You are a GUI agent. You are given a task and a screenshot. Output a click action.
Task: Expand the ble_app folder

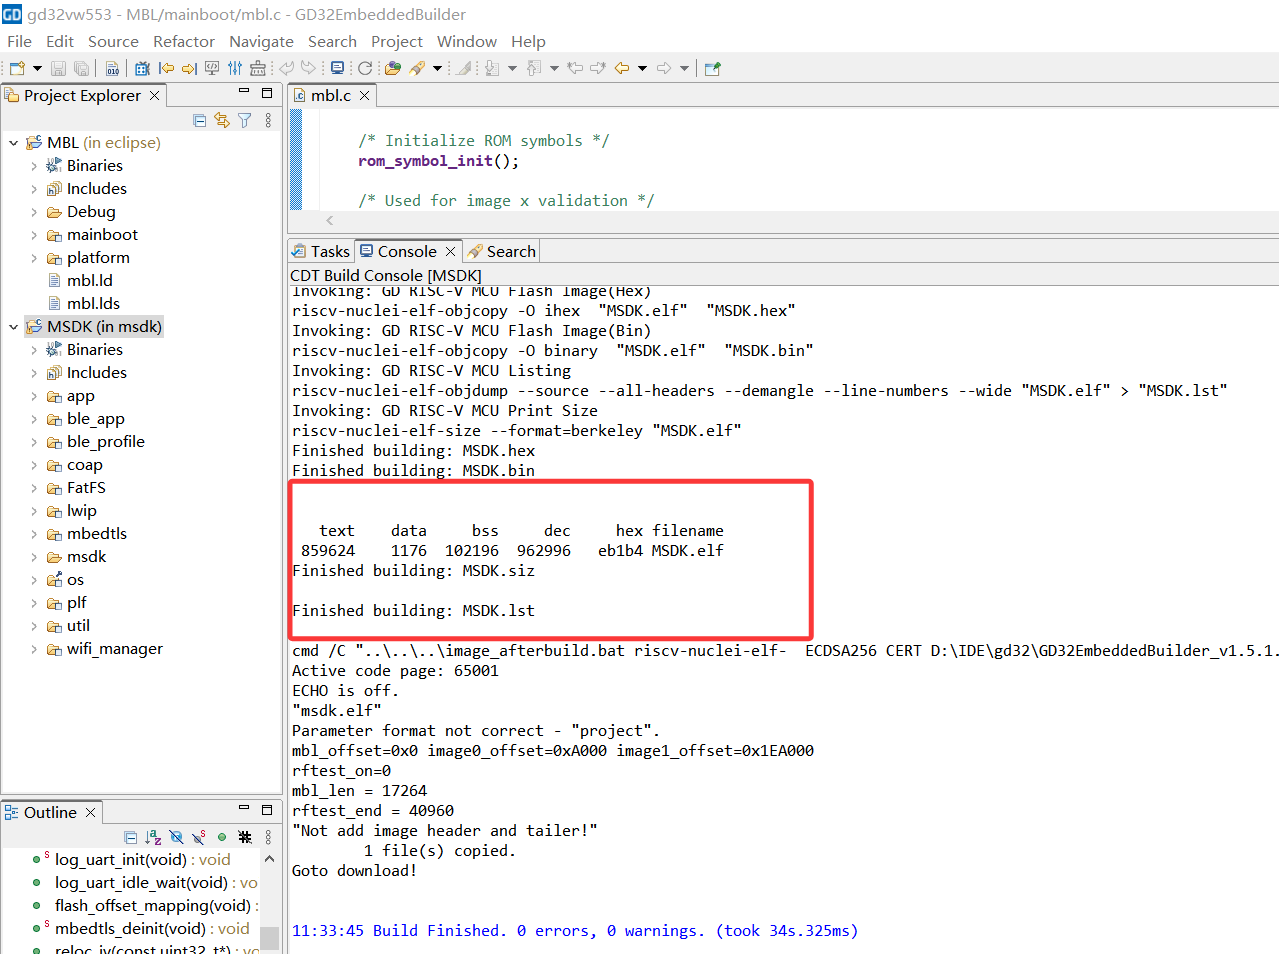(x=34, y=419)
